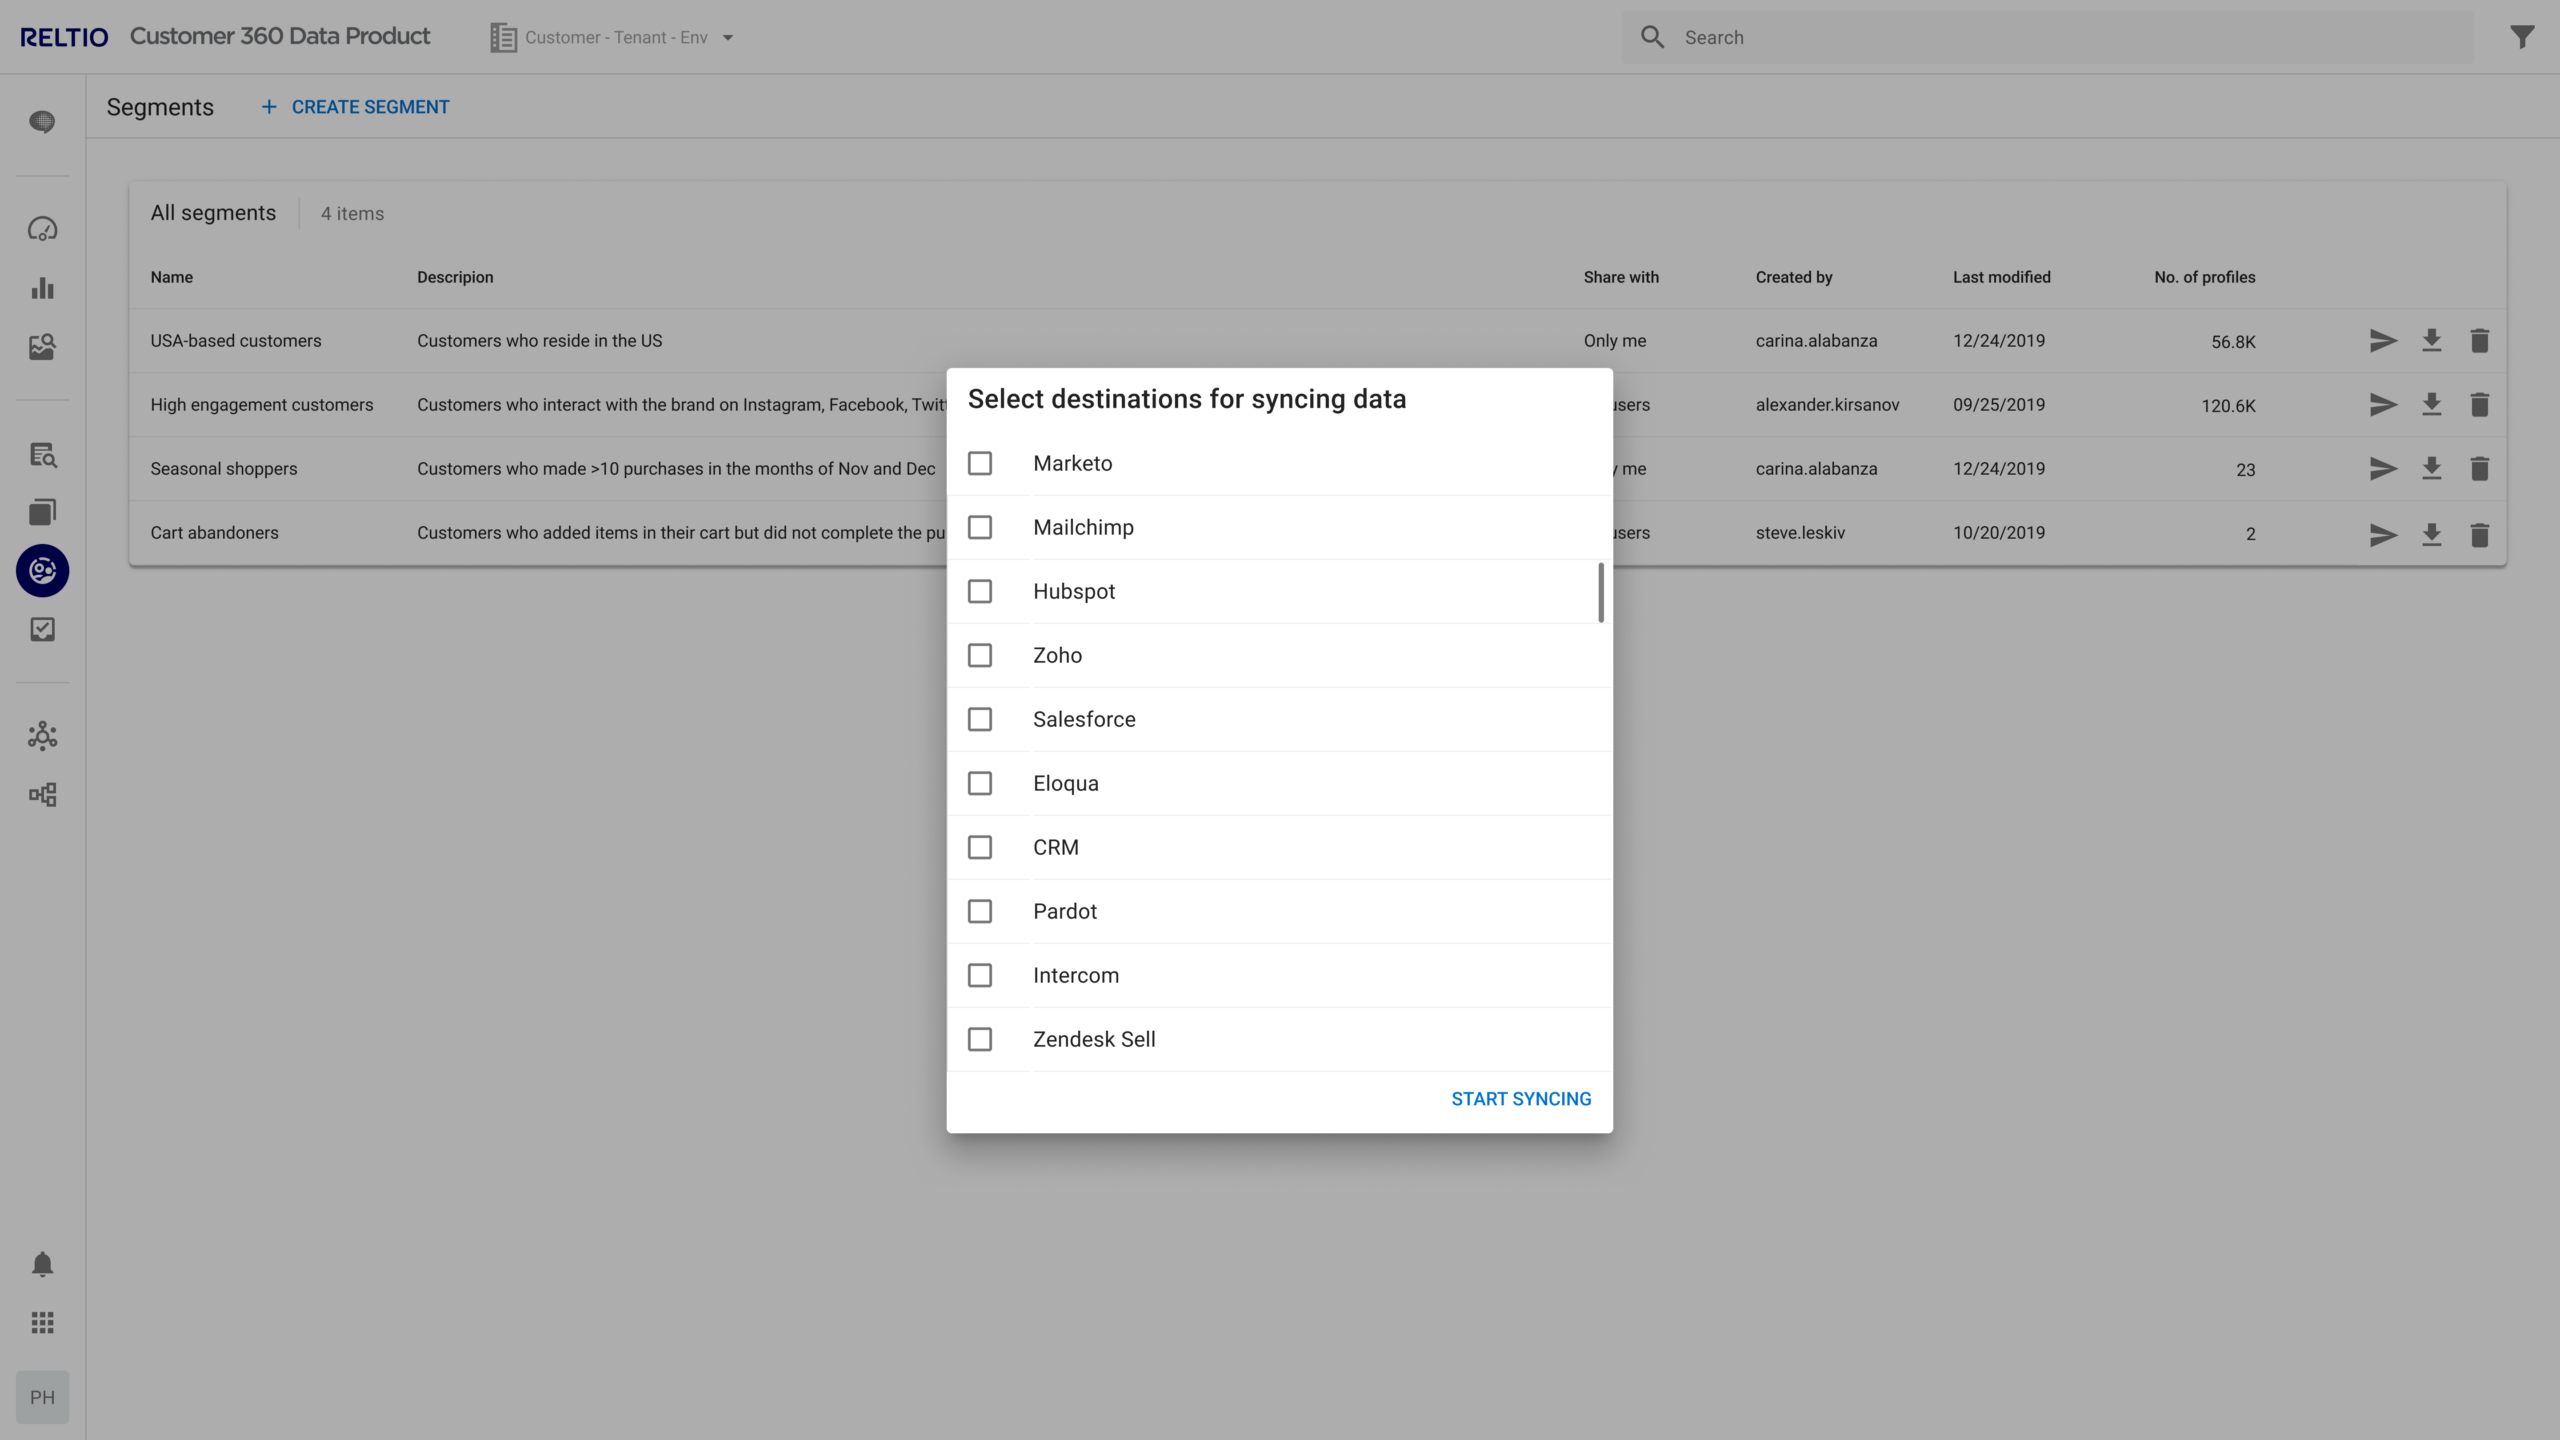Click the Created by column header

(x=1794, y=277)
